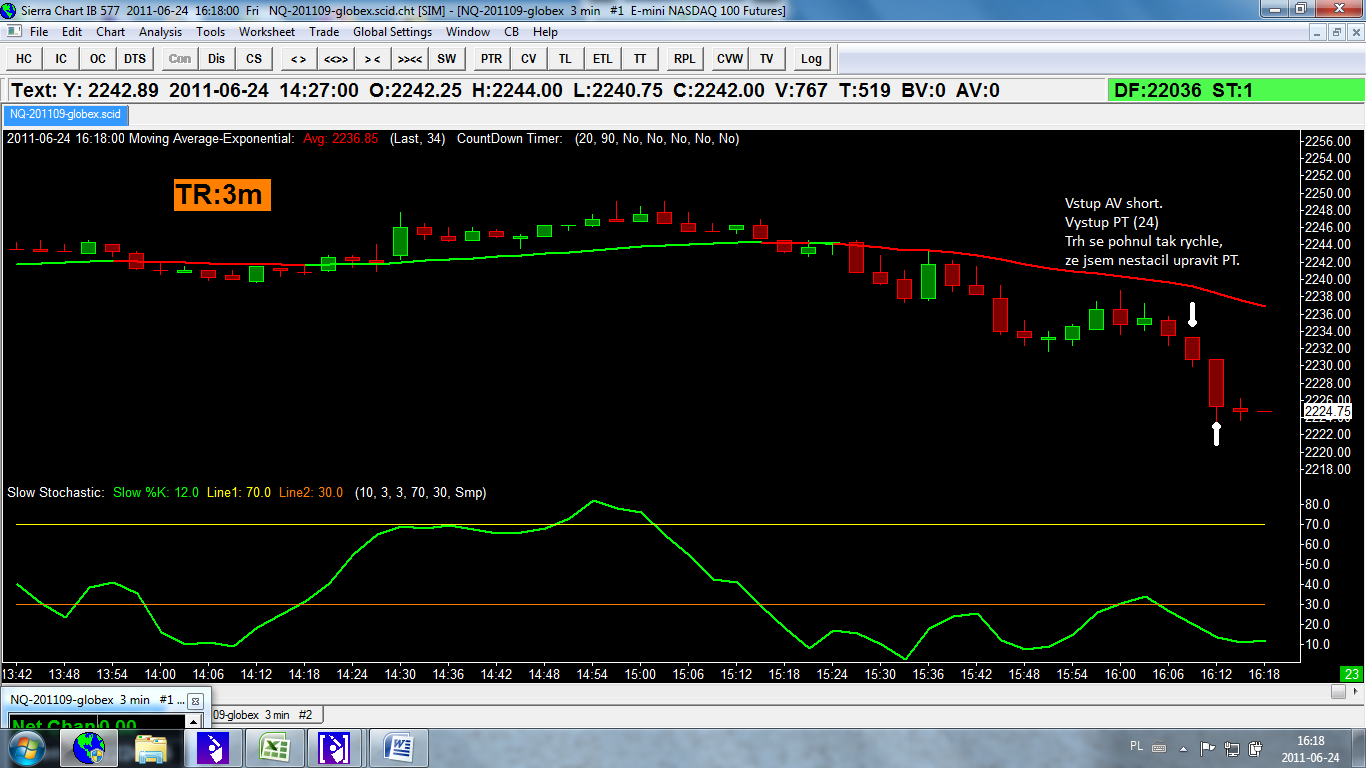Click the chart document icon beside File menu
This screenshot has height=768, width=1366.
pos(13,32)
